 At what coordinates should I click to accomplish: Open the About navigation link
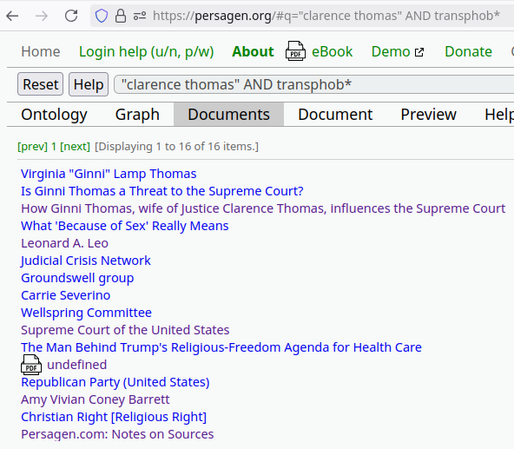tap(253, 52)
